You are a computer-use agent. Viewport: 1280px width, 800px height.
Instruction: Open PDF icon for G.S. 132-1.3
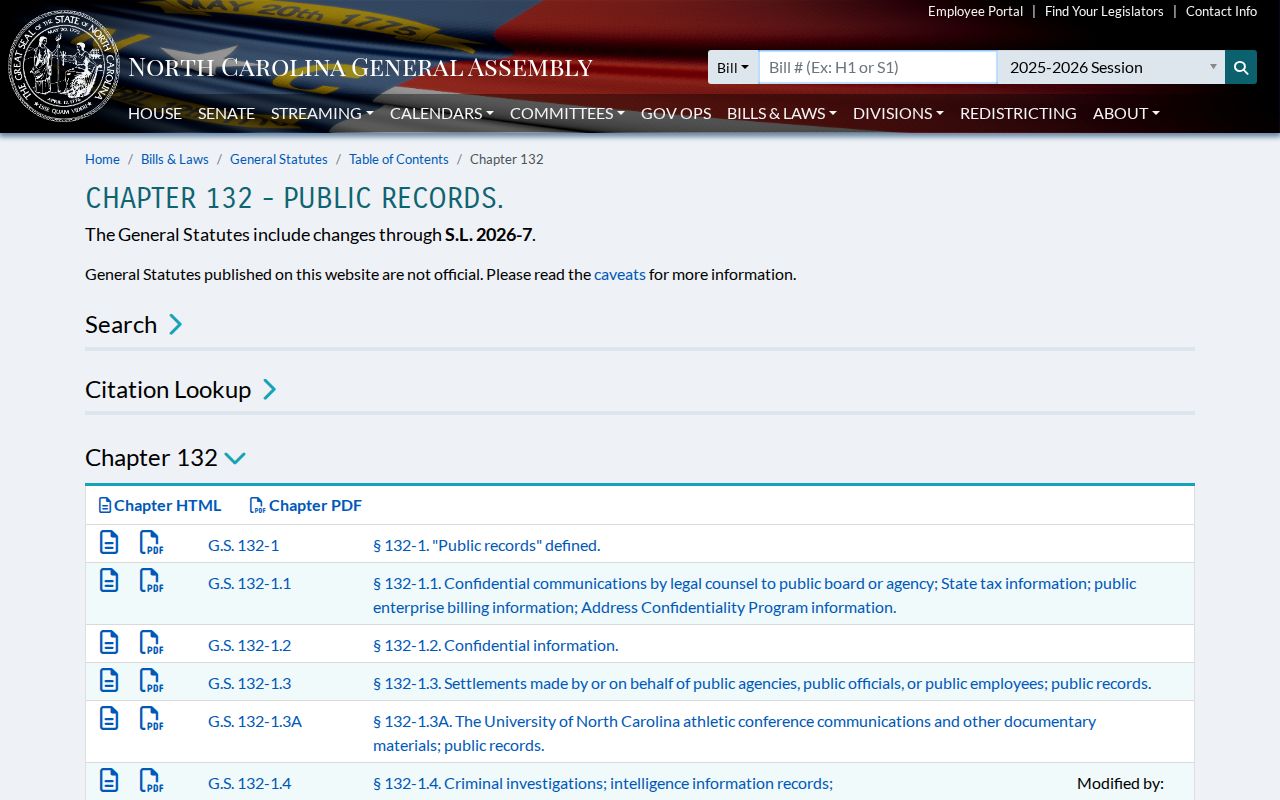pos(151,681)
